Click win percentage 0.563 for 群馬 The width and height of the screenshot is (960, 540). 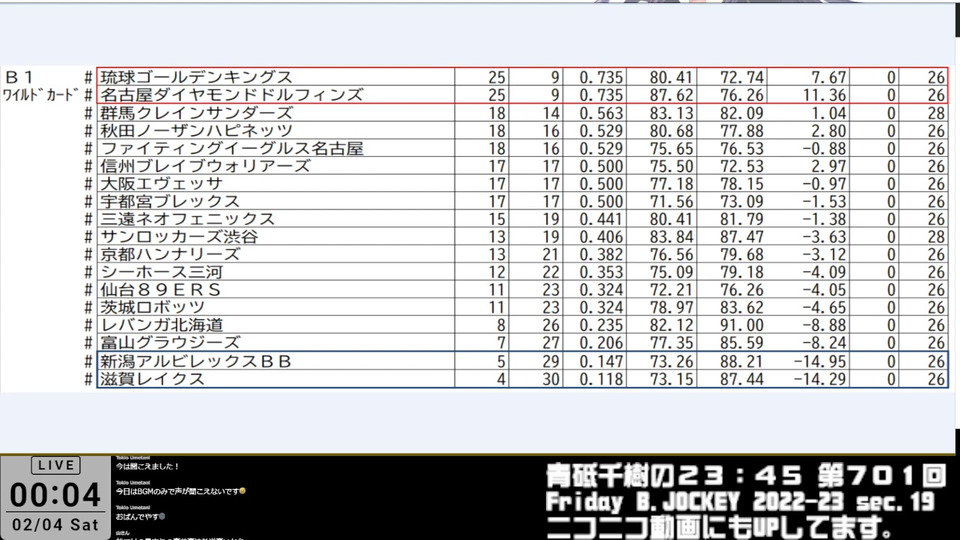(x=601, y=113)
